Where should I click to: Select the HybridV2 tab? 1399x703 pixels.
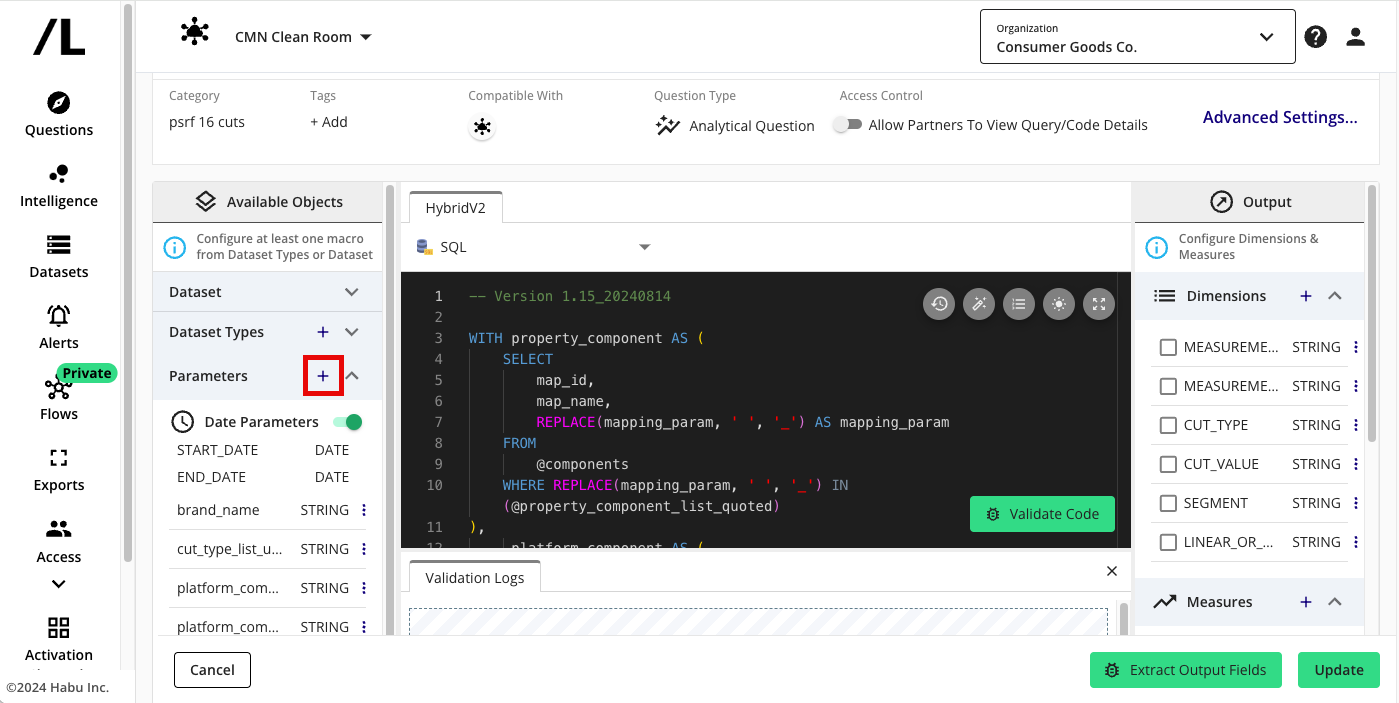tap(456, 208)
